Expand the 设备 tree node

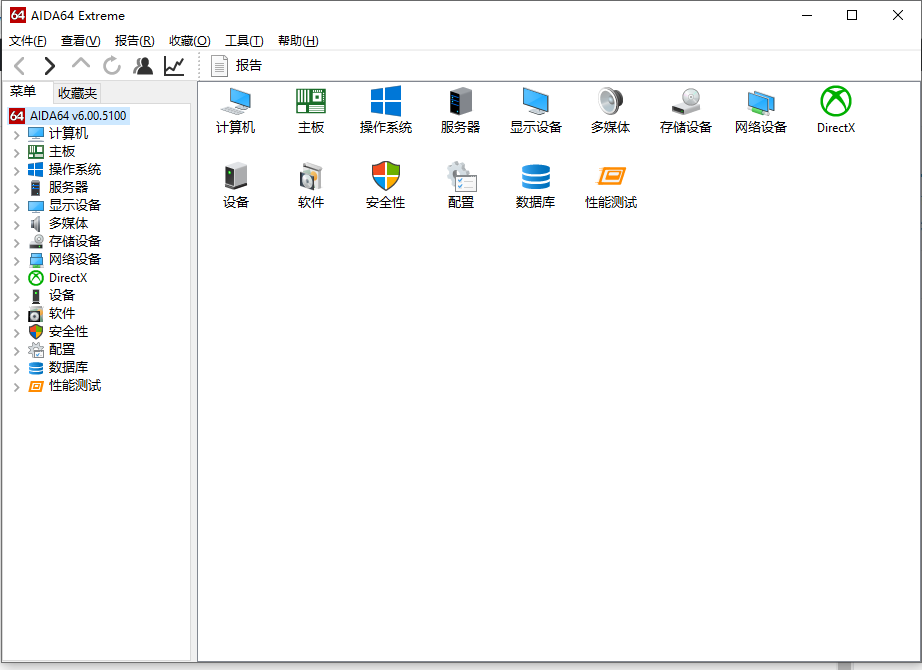click(x=16, y=296)
